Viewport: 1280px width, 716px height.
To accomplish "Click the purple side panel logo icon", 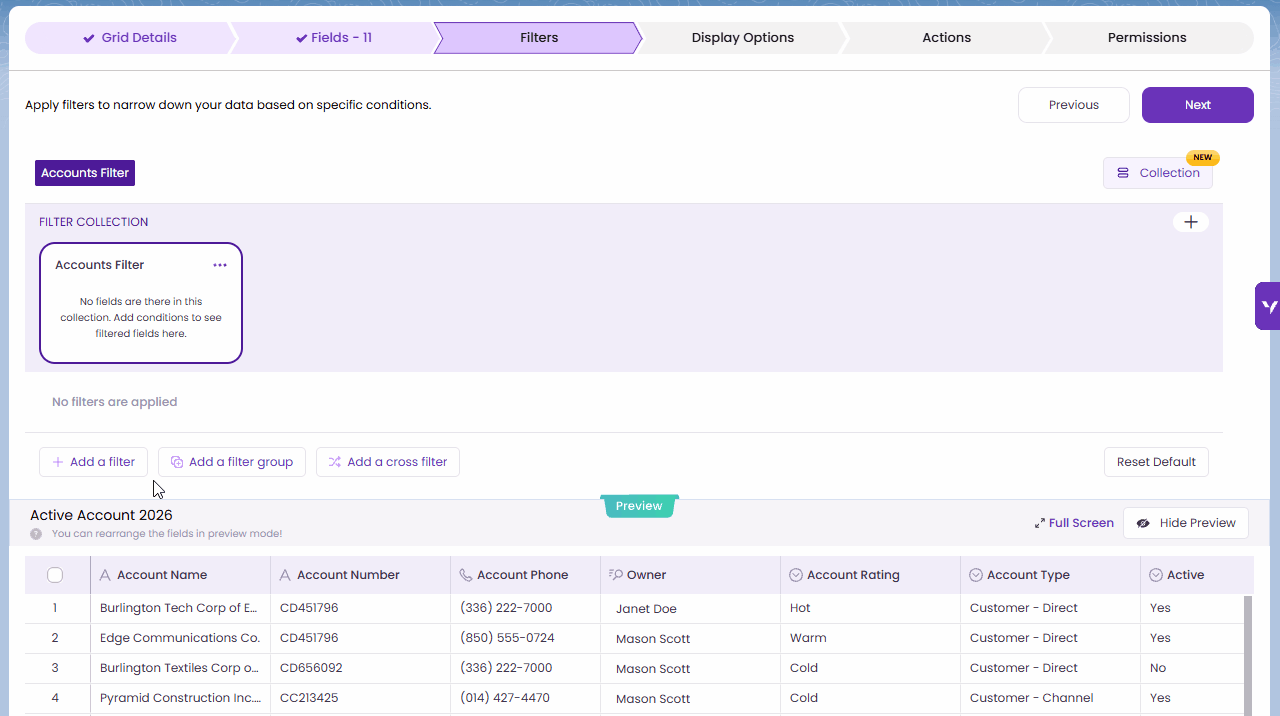I will (x=1268, y=307).
